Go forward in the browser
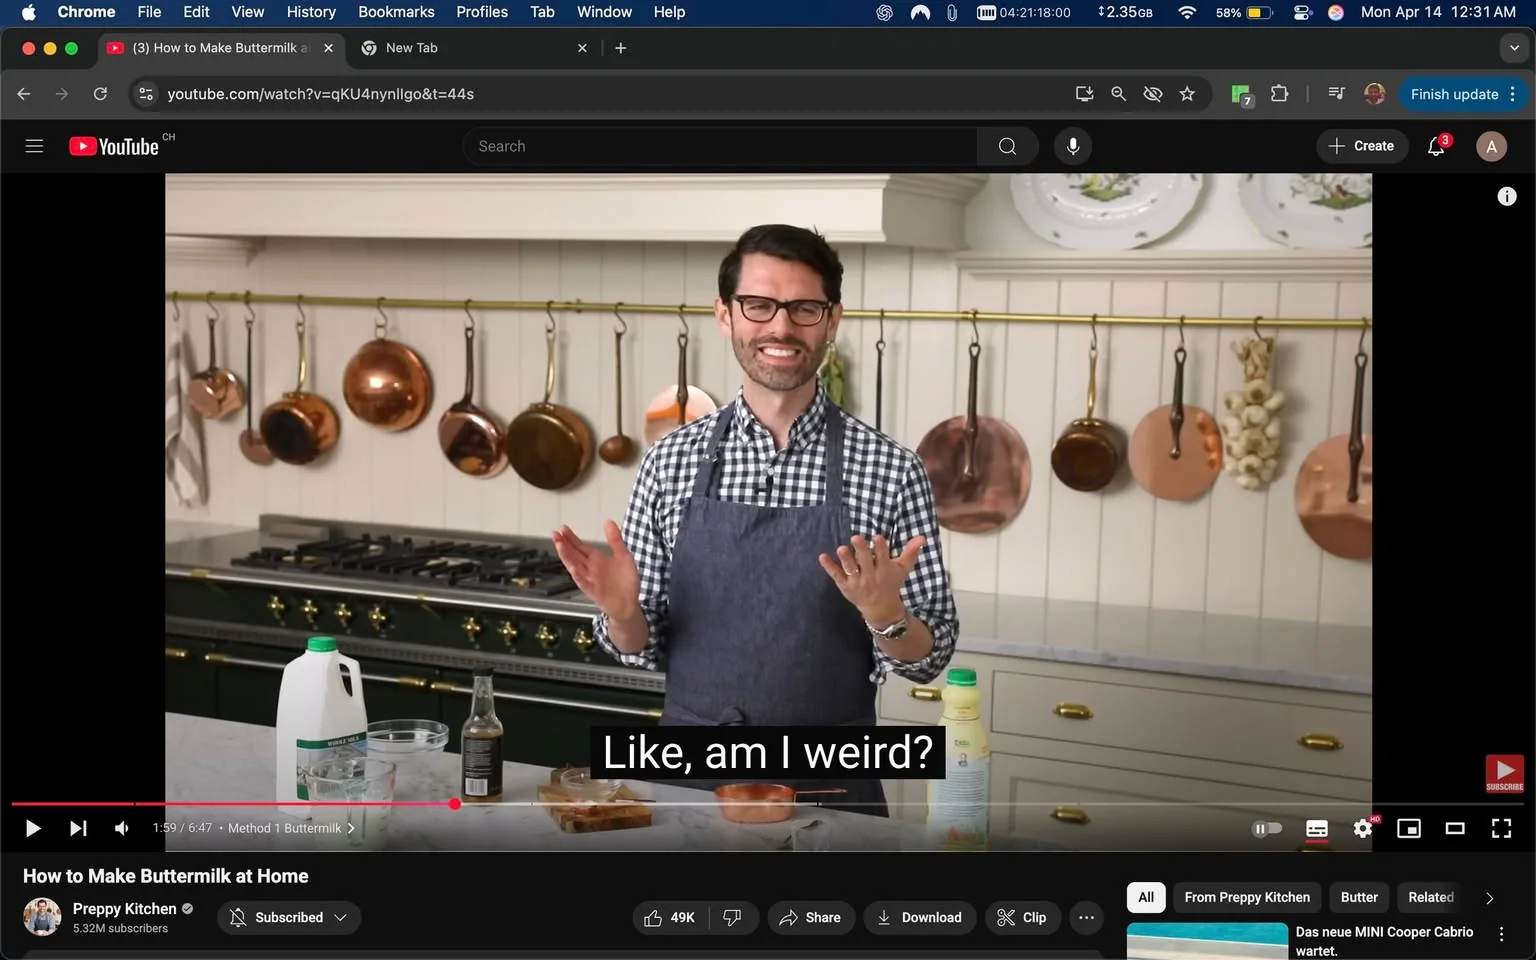This screenshot has width=1536, height=960. tap(62, 94)
